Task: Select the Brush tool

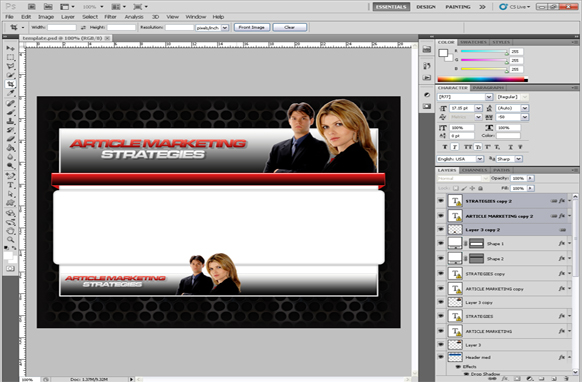Action: click(x=10, y=112)
